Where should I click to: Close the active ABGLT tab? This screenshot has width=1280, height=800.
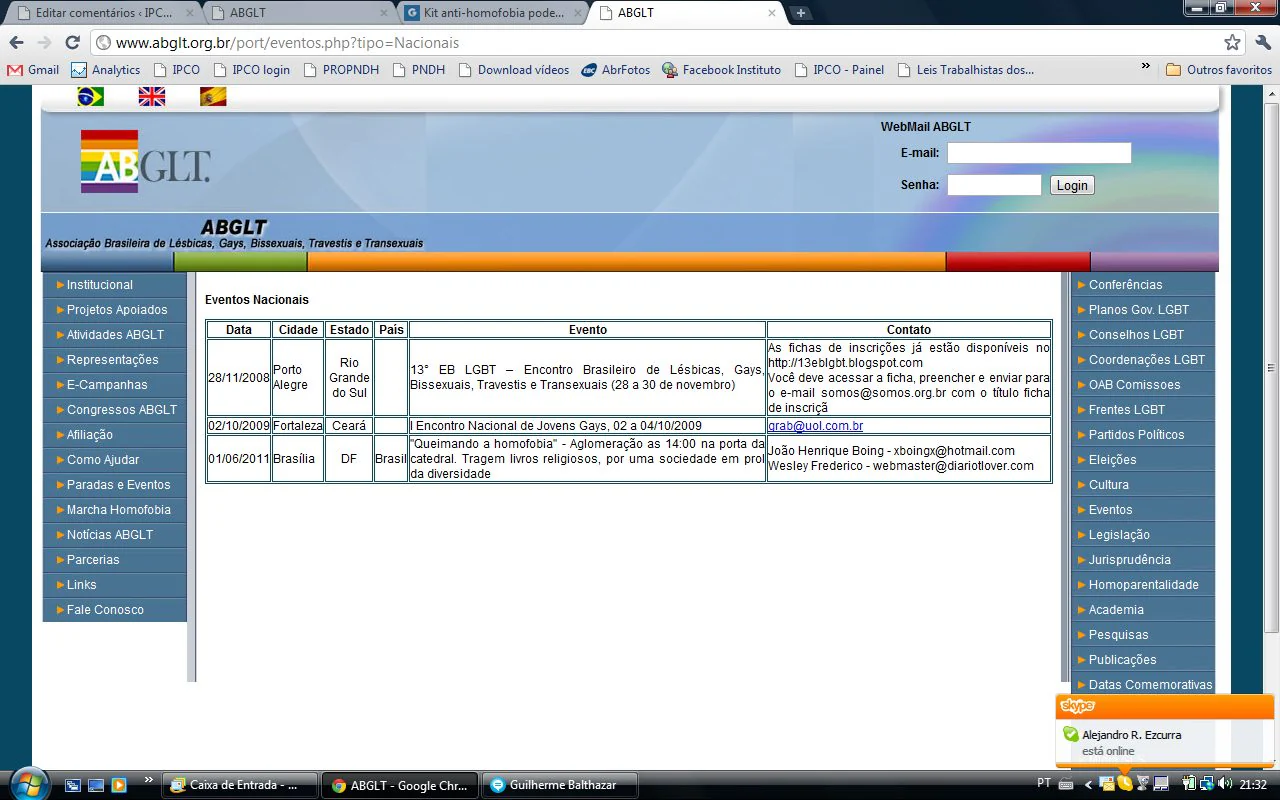[771, 13]
